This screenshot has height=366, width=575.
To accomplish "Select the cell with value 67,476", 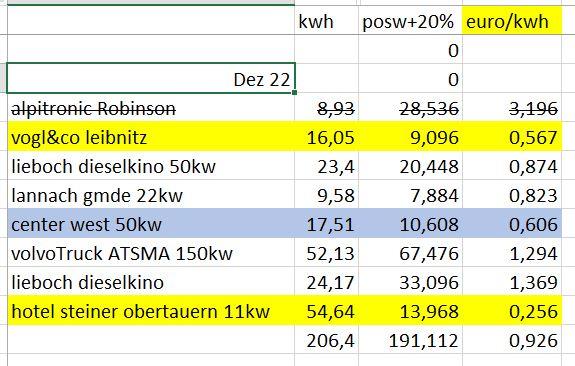I will 410,253.
